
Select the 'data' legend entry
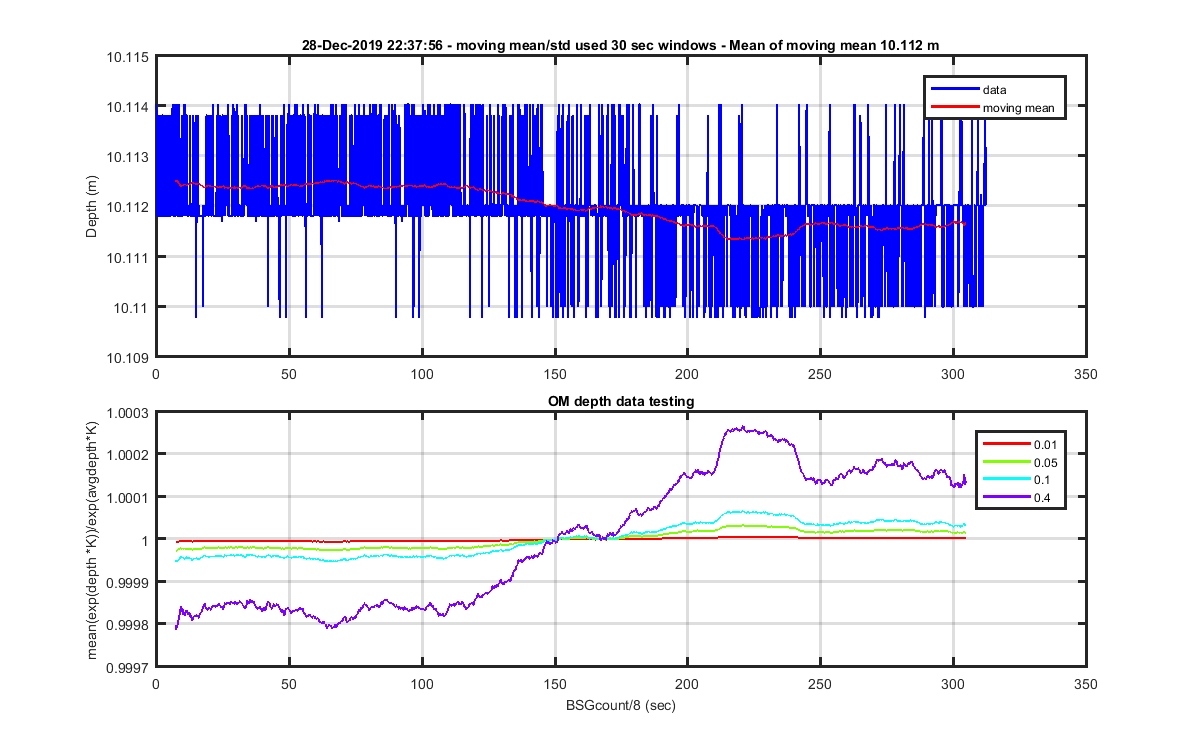[x=994, y=90]
